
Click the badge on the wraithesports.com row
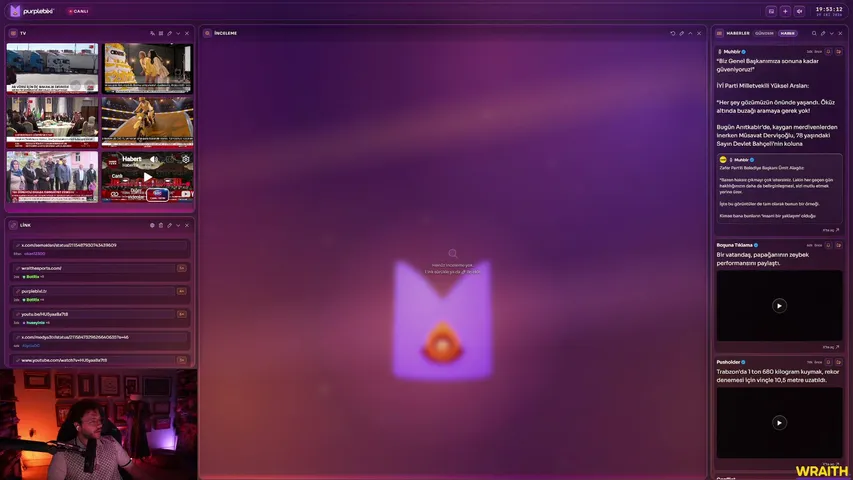pos(182,268)
